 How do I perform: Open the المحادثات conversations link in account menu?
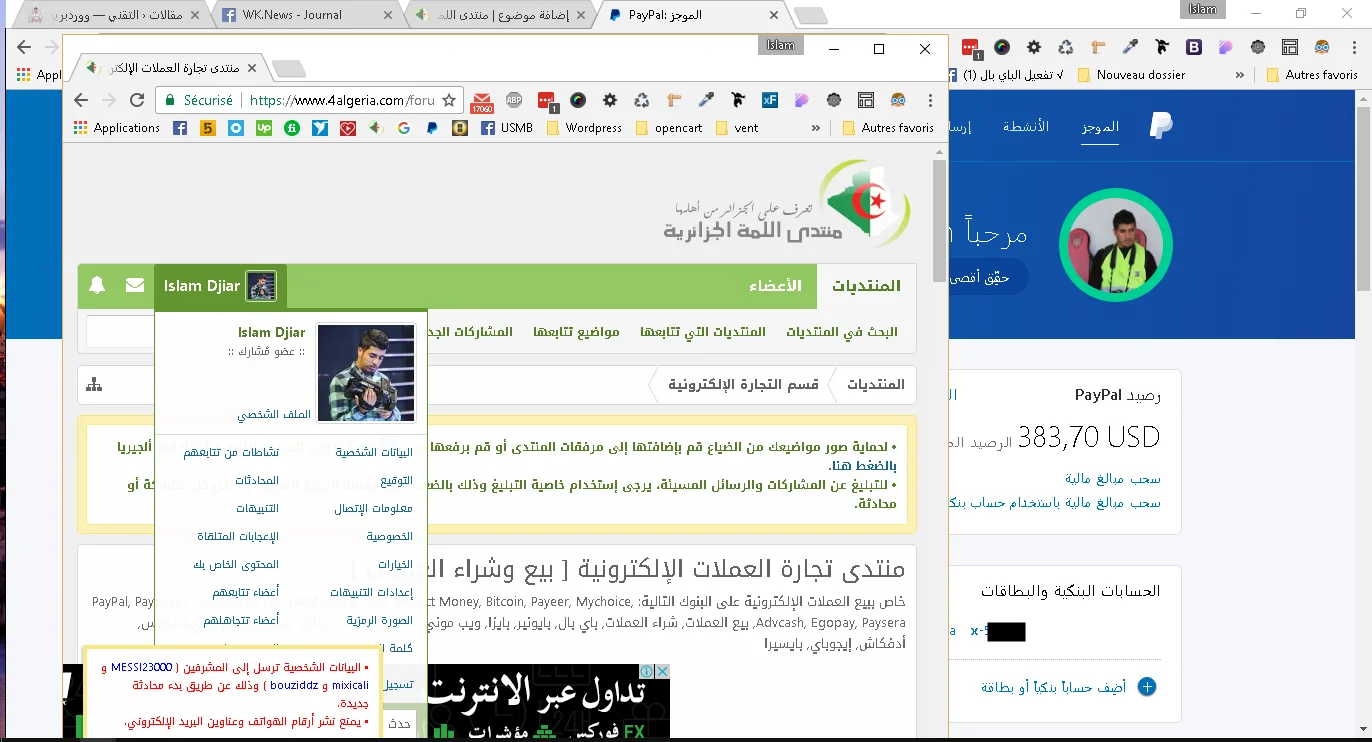point(257,480)
